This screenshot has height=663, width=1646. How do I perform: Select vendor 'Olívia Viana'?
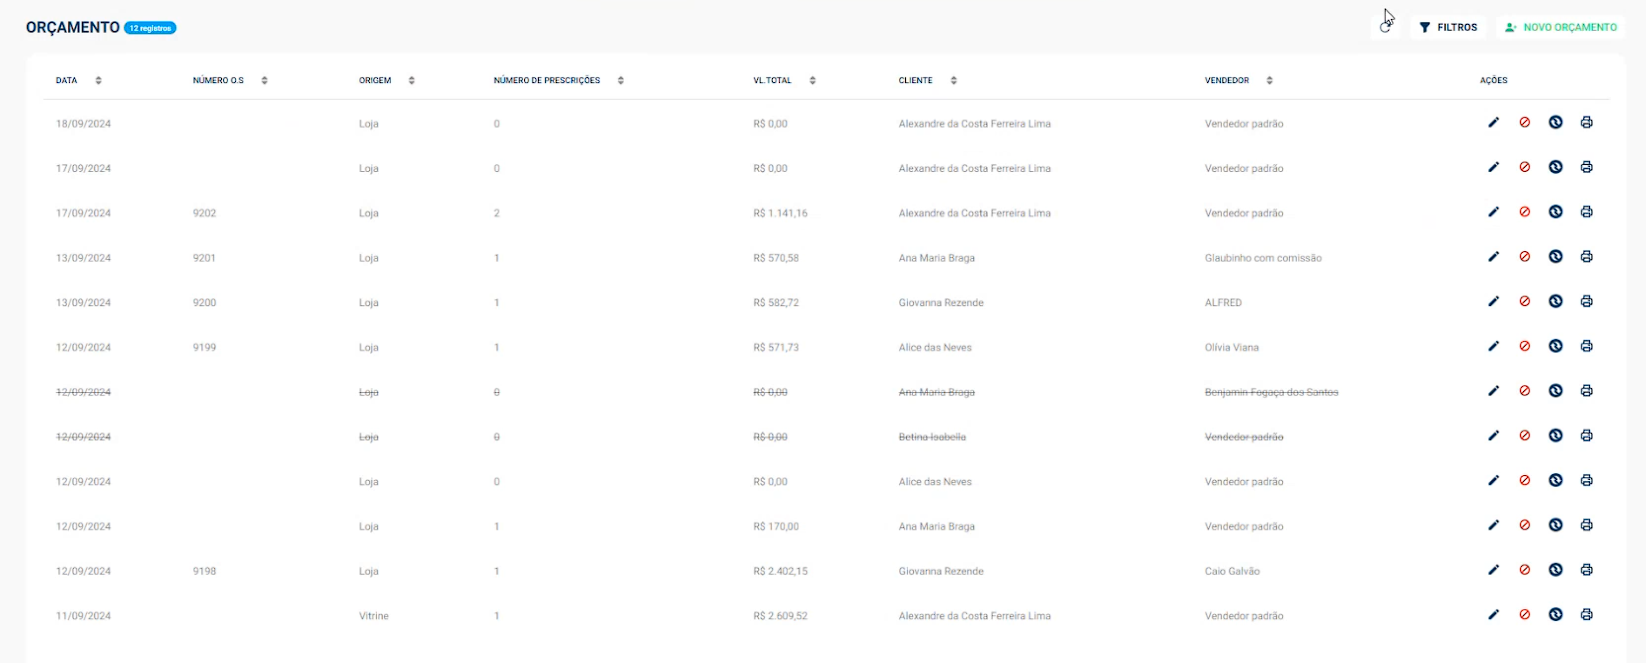pos(1232,347)
